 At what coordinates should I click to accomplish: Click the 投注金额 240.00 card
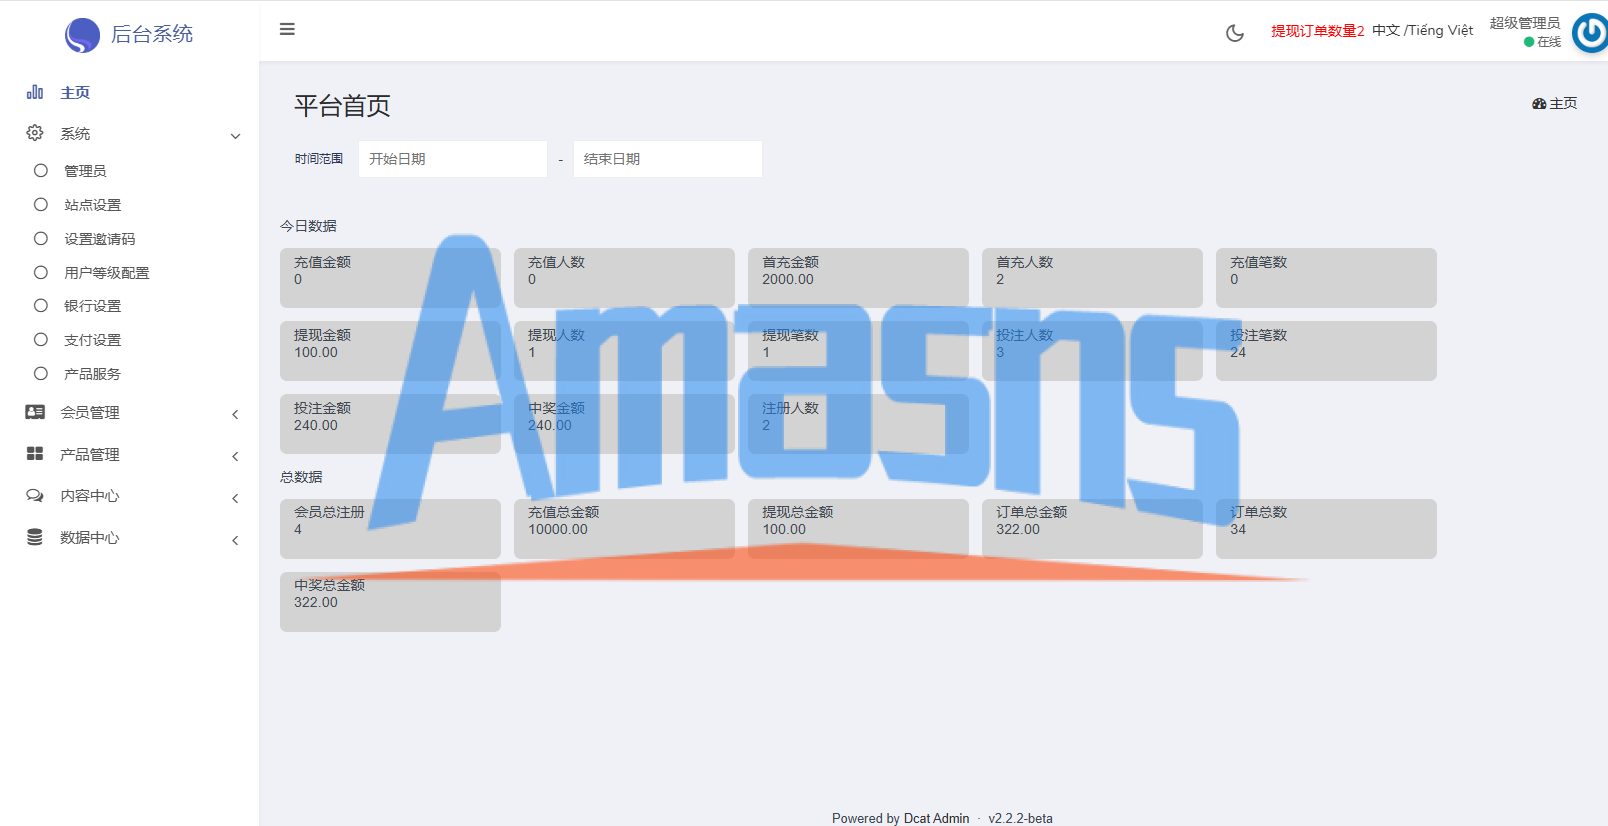[x=390, y=424]
